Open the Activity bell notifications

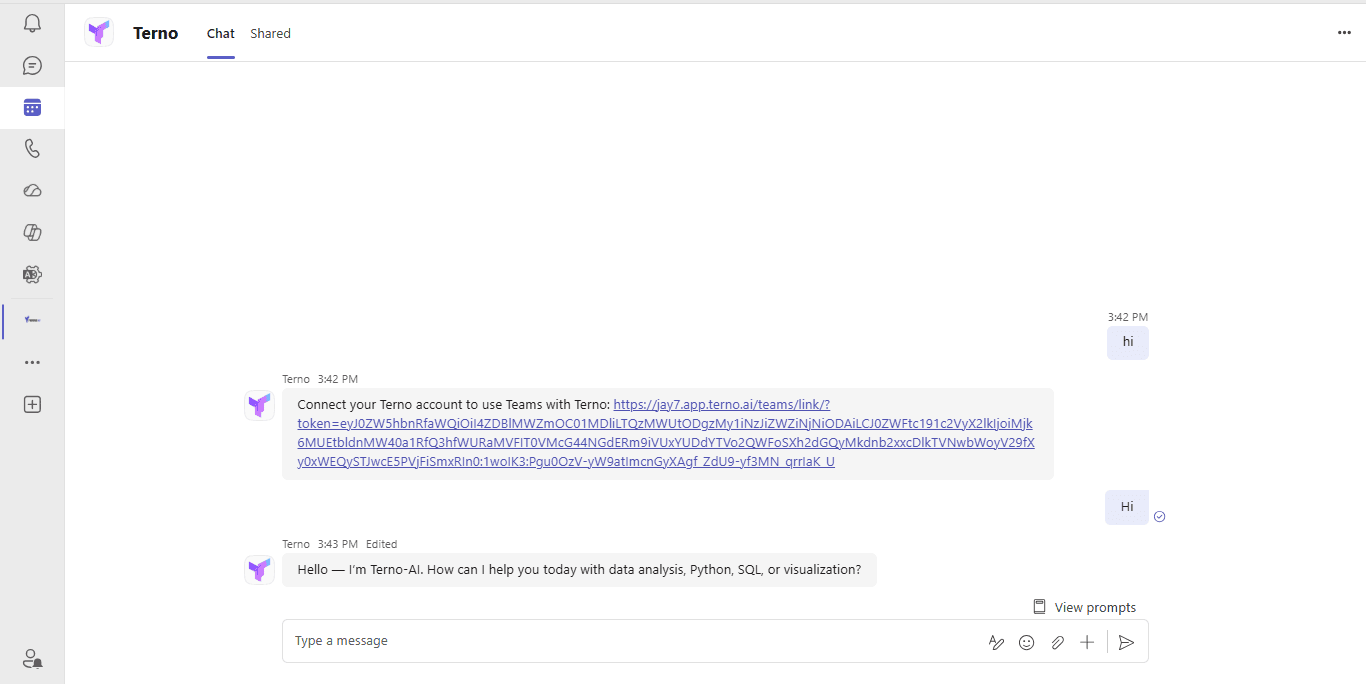32,23
